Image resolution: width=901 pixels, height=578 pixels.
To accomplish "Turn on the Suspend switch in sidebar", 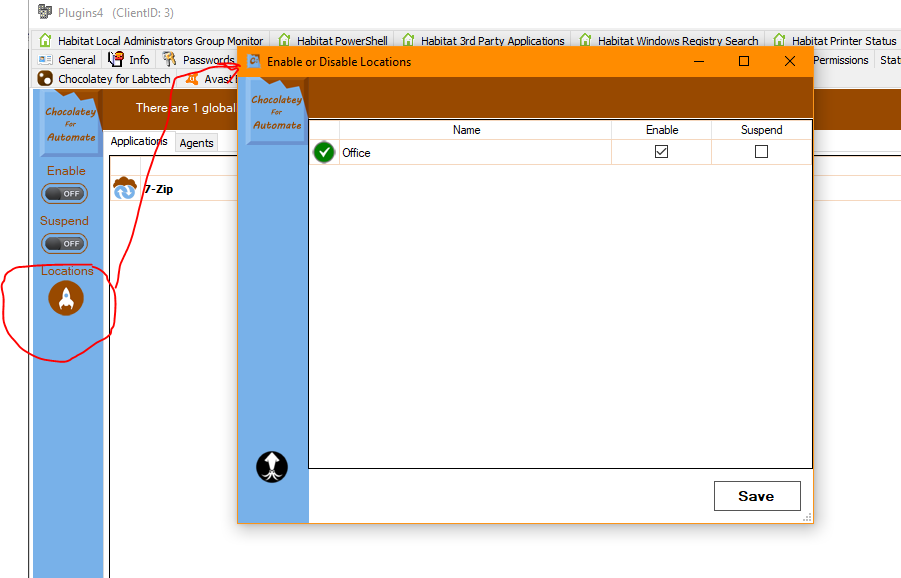I will 65,243.
